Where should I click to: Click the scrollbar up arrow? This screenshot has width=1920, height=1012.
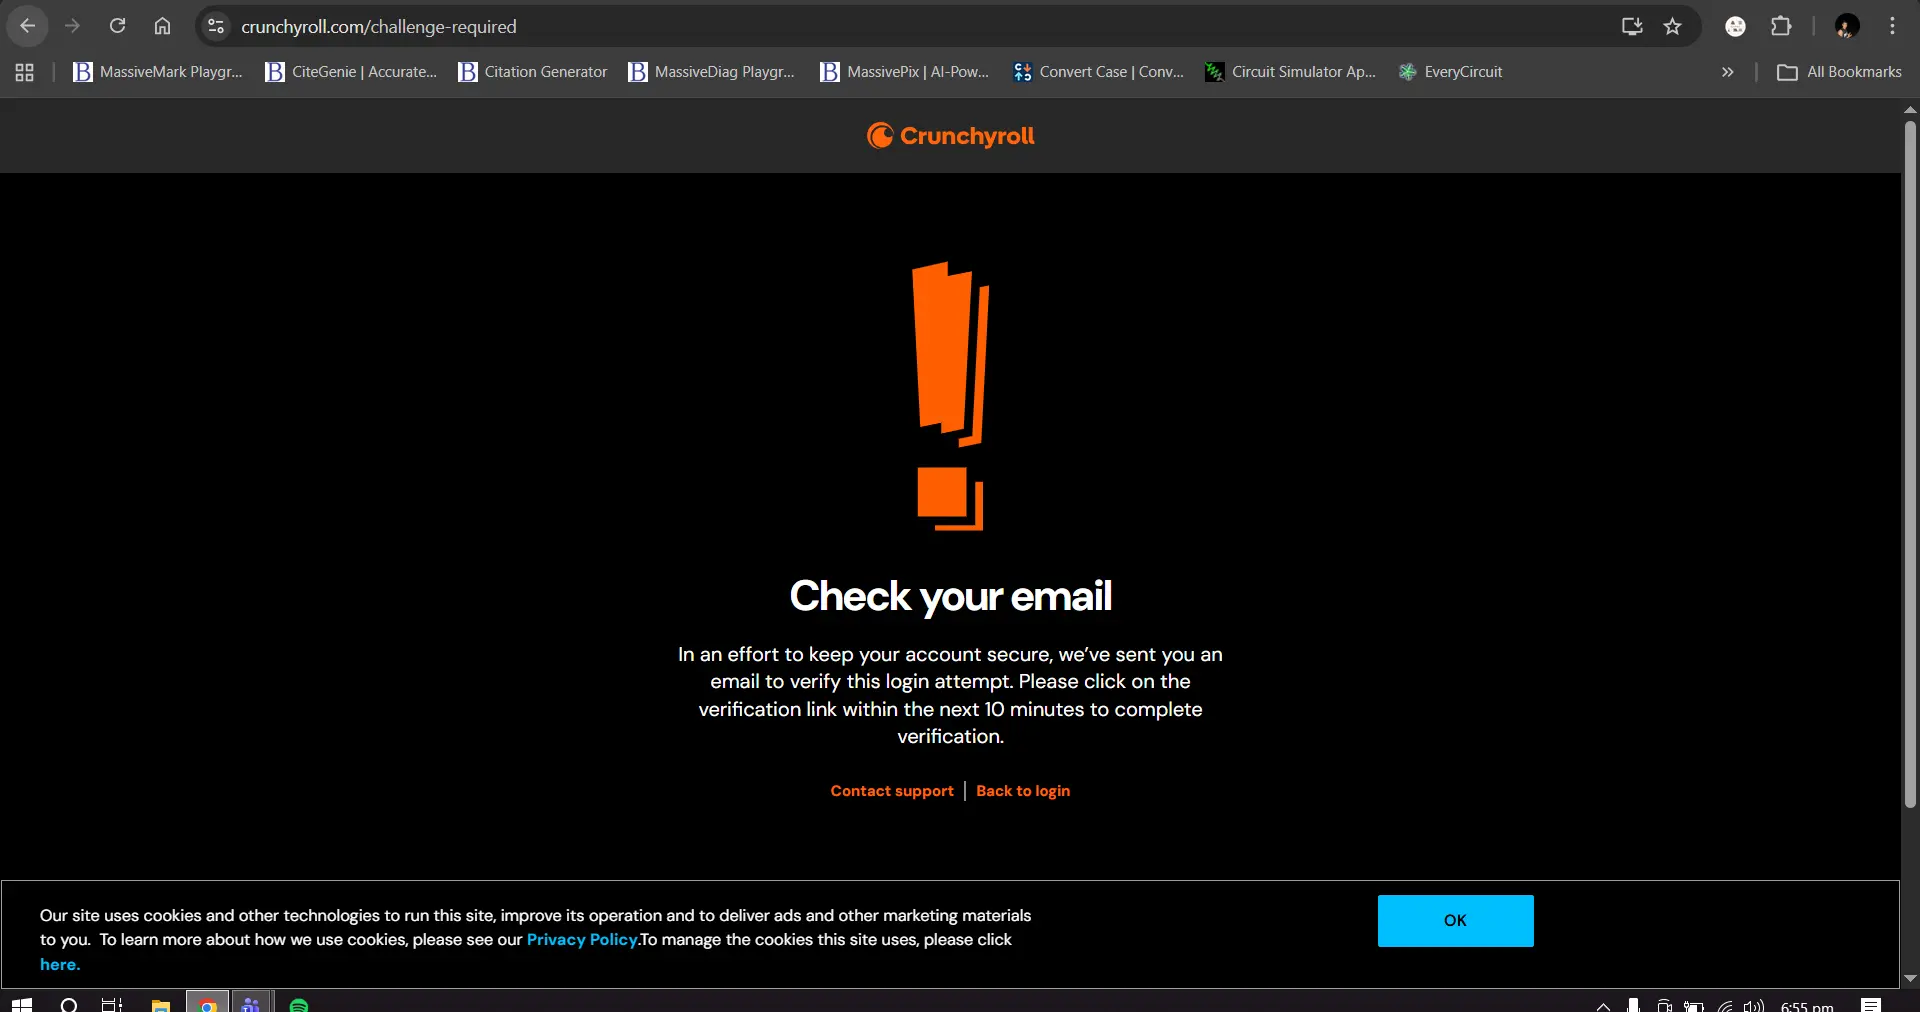tap(1910, 109)
